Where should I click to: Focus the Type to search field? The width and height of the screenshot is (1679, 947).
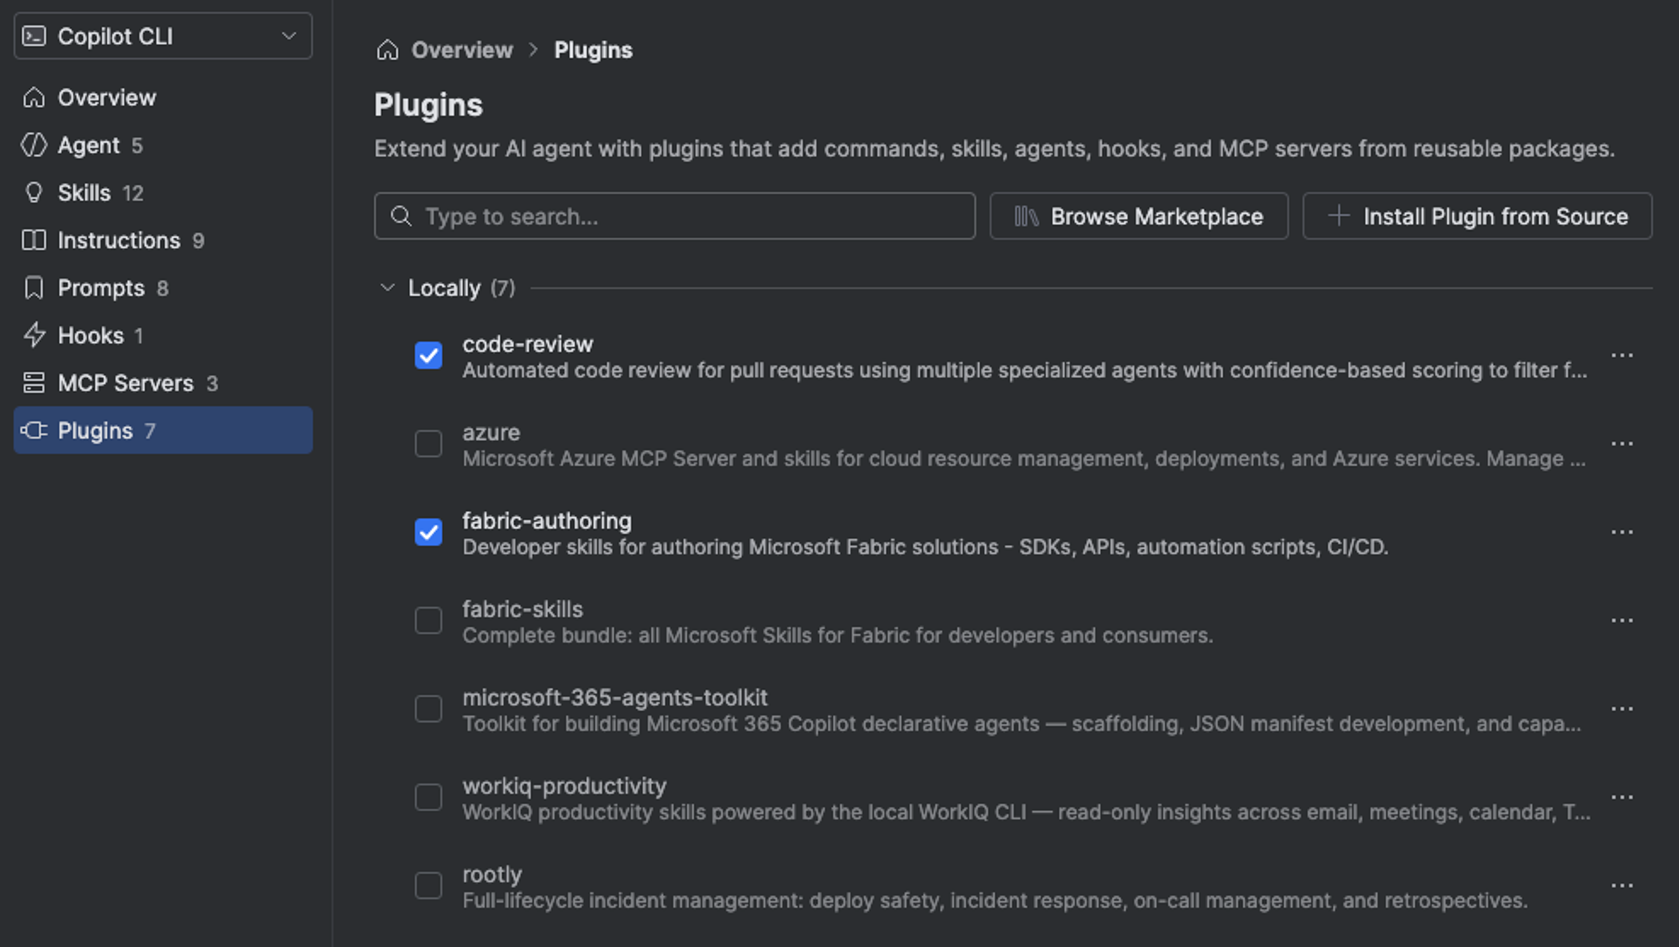(x=675, y=216)
